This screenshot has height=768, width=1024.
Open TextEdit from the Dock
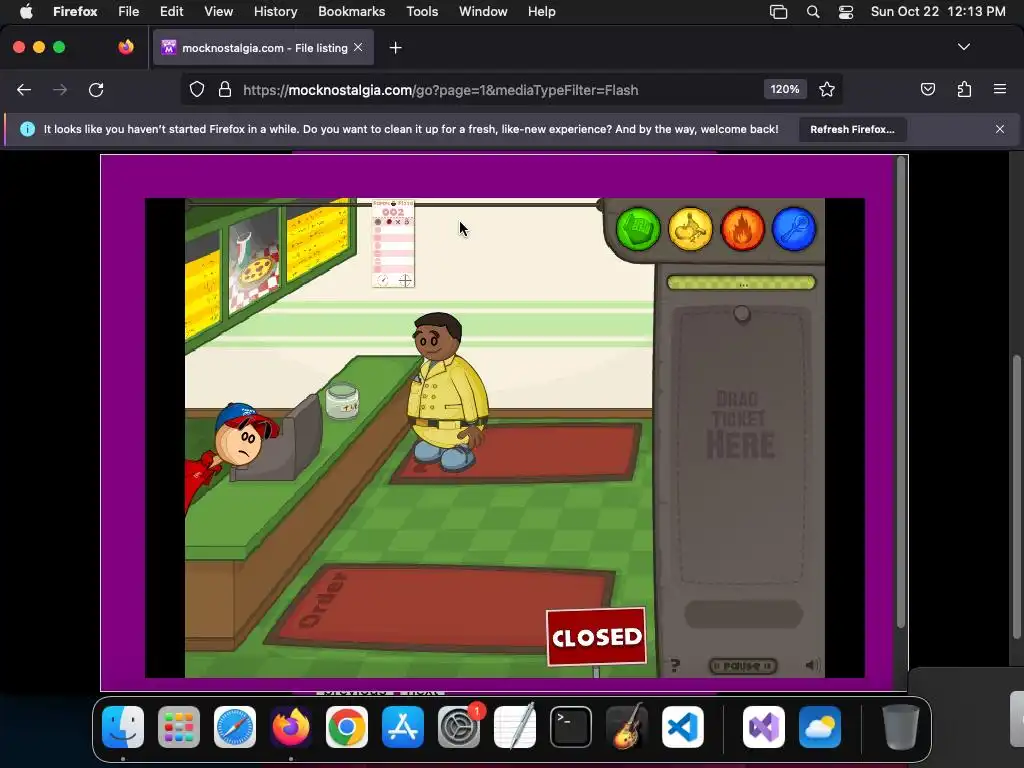click(515, 727)
